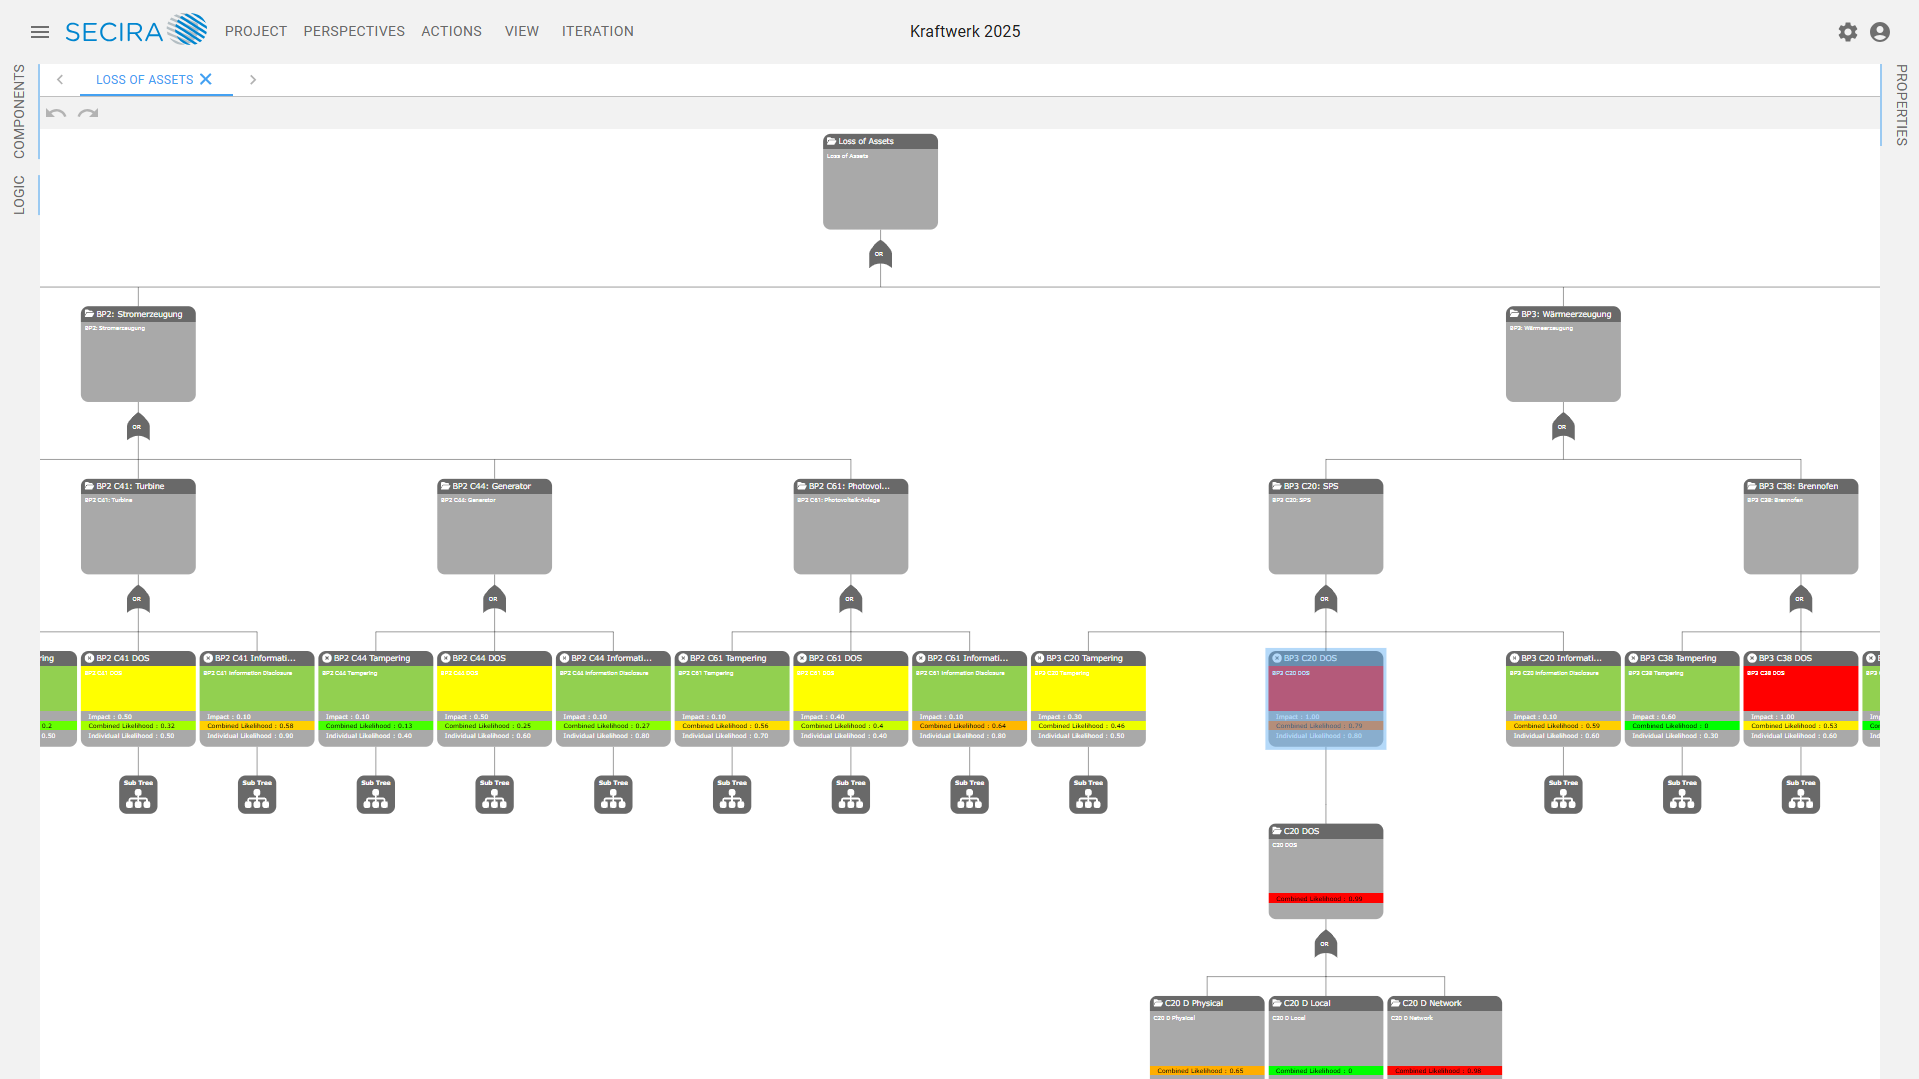Open the Sub Tree below BP2 C44 Tampering
The image size is (1919, 1079).
(375, 795)
